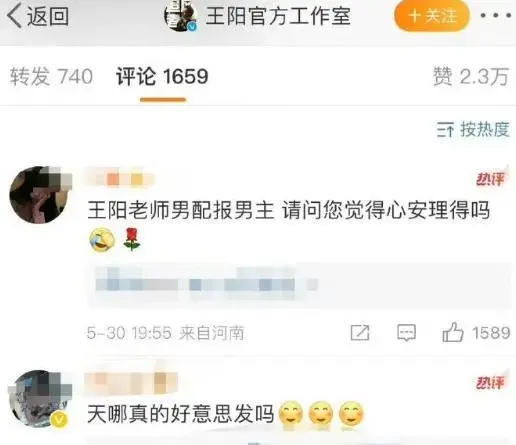Open the 王阳官方工作室 title link
This screenshot has width=516, height=445.
pos(278,16)
